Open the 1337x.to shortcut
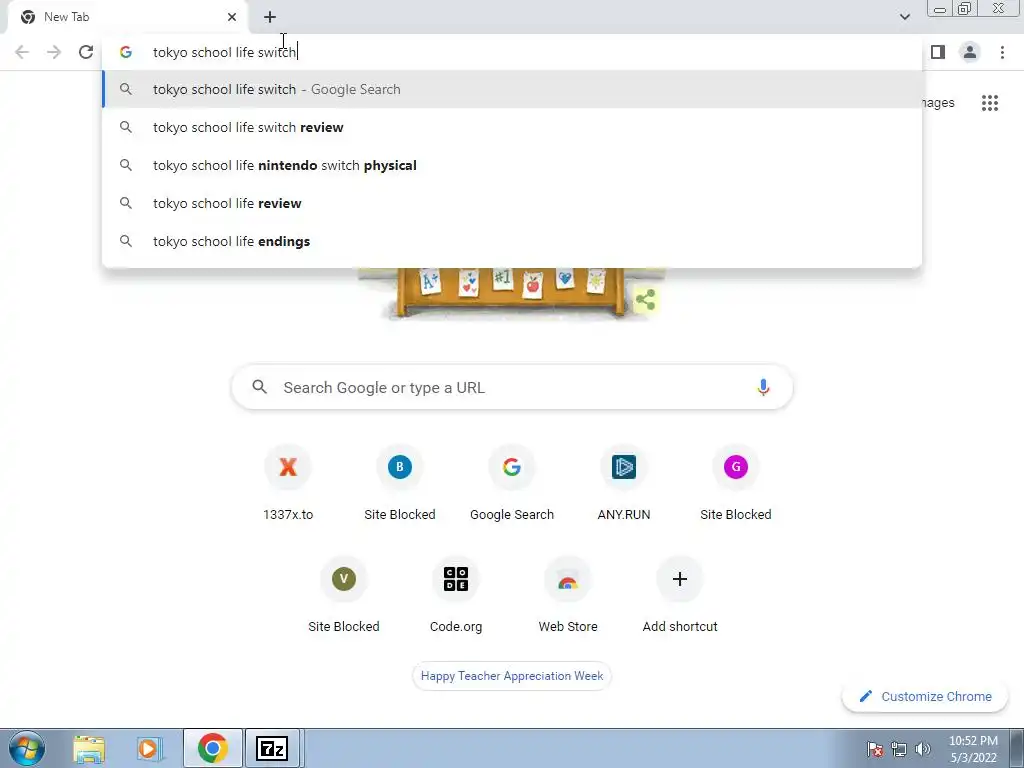Image resolution: width=1024 pixels, height=768 pixels. [x=288, y=483]
